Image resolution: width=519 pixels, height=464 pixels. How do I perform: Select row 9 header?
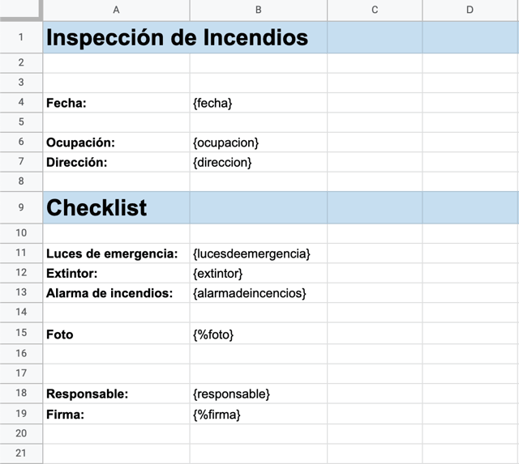(21, 207)
